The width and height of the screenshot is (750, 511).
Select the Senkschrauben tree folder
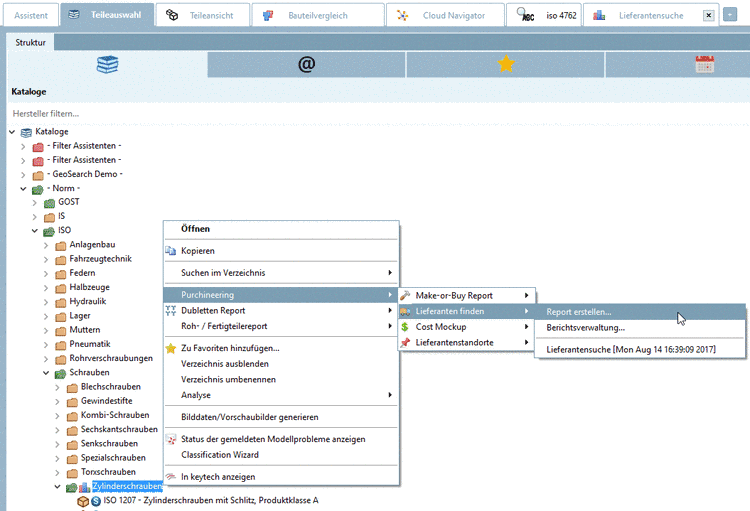pyautogui.click(x=109, y=444)
